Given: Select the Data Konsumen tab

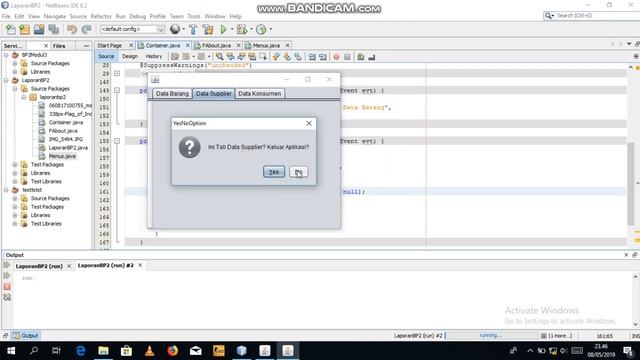Looking at the screenshot, I should coord(260,93).
